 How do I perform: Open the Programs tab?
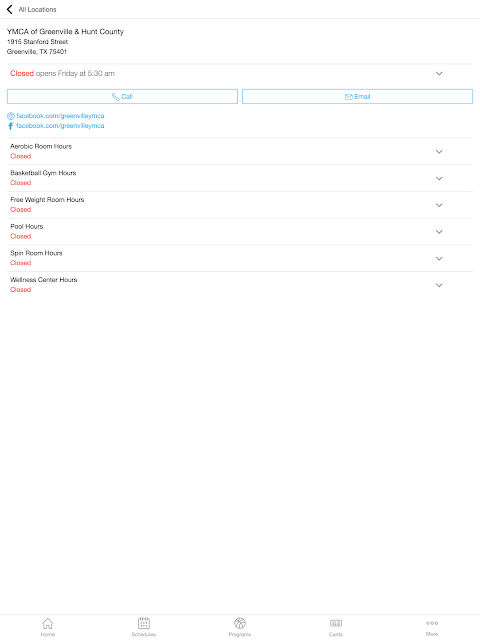coord(240,627)
